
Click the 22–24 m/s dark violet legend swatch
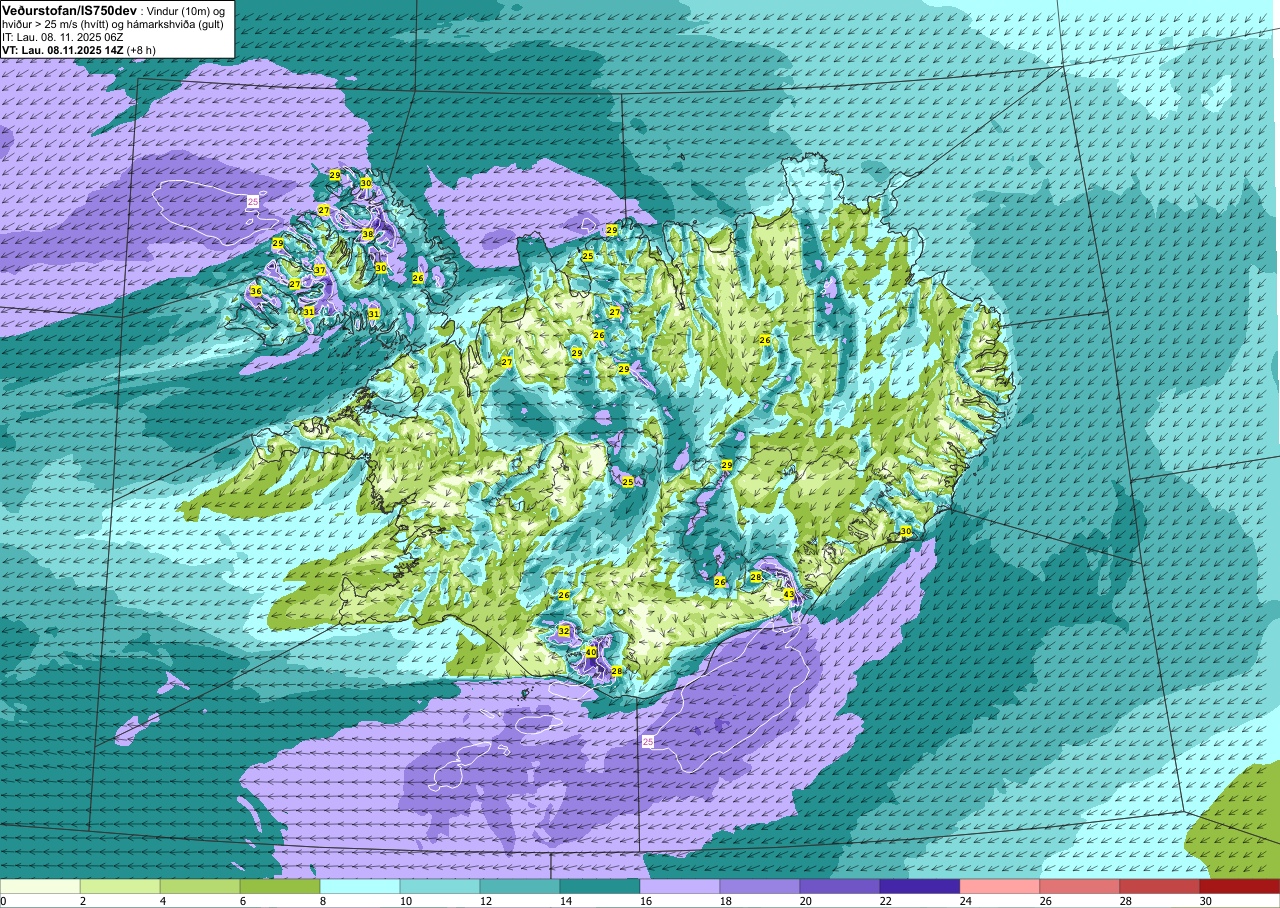tap(920, 886)
